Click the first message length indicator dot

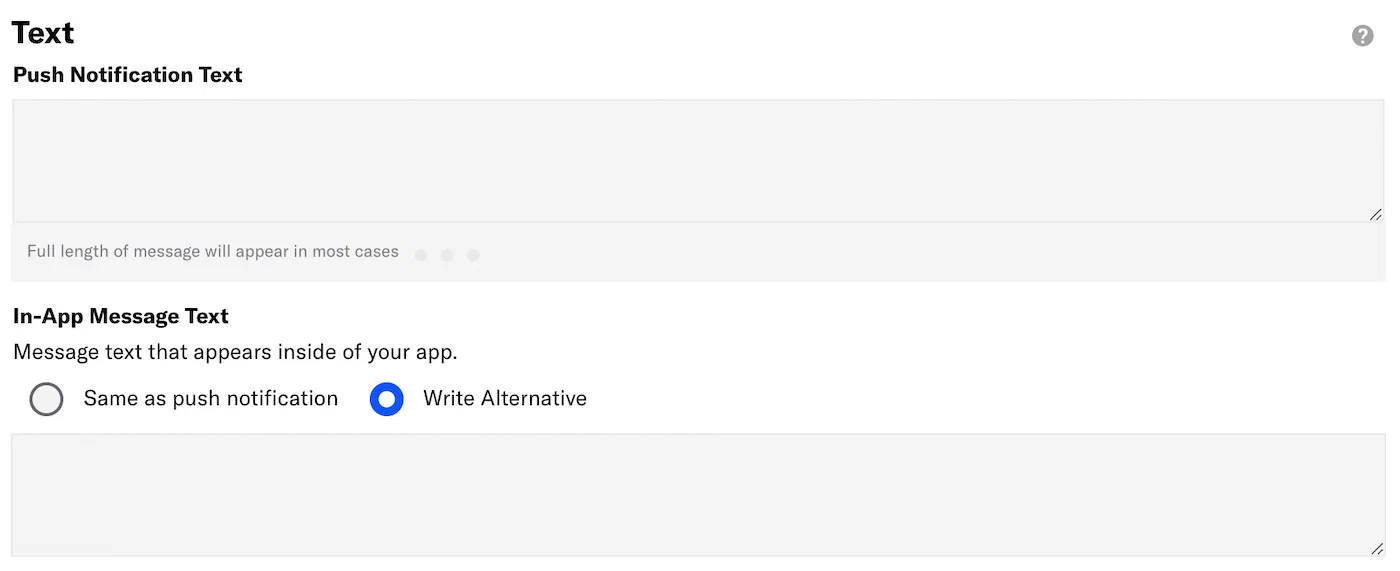421,255
